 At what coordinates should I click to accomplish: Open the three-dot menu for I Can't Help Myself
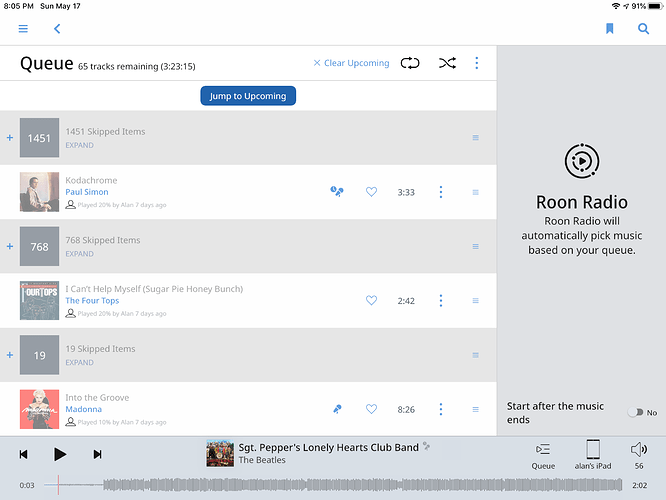tap(441, 301)
